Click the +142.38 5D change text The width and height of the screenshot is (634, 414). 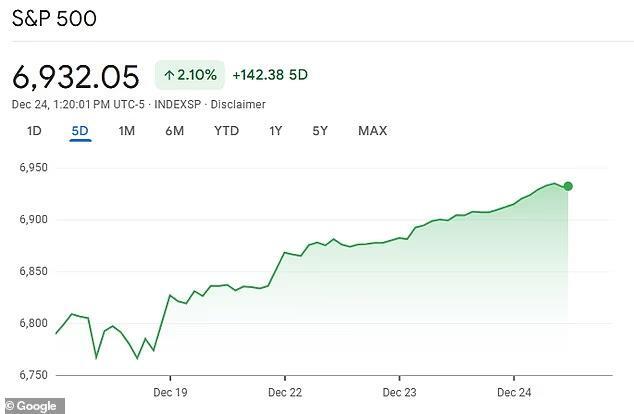[x=270, y=76]
